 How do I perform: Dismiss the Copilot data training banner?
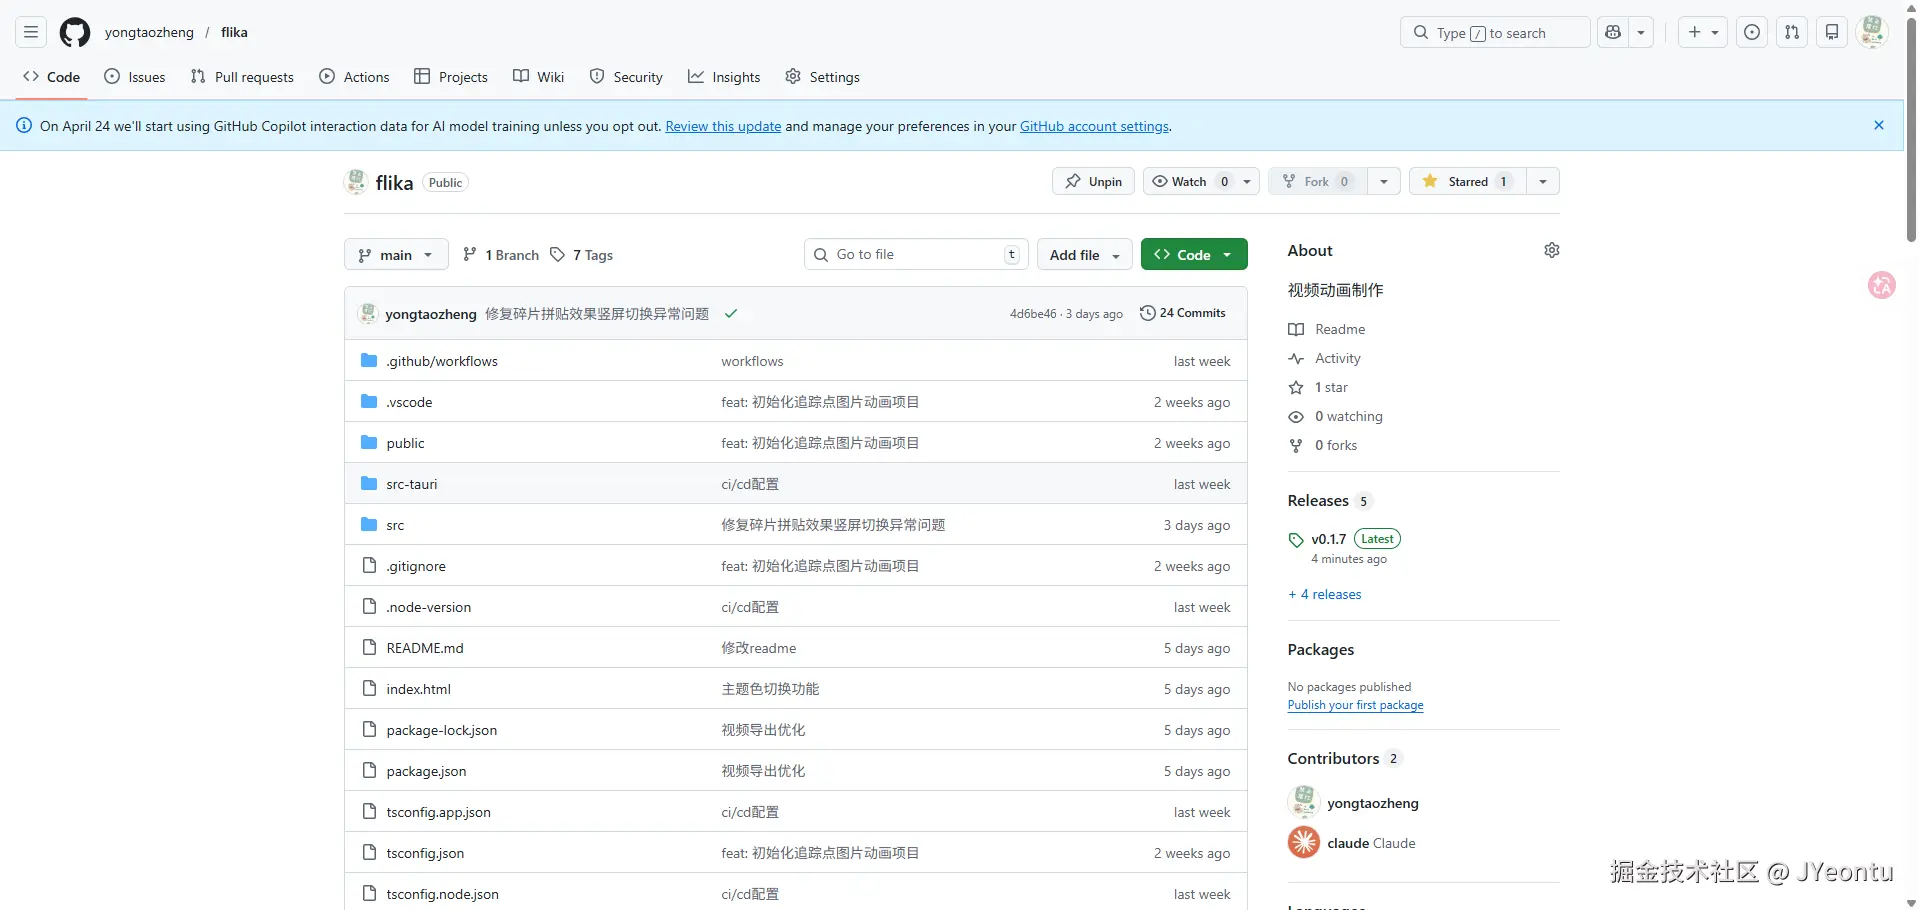[x=1879, y=125]
